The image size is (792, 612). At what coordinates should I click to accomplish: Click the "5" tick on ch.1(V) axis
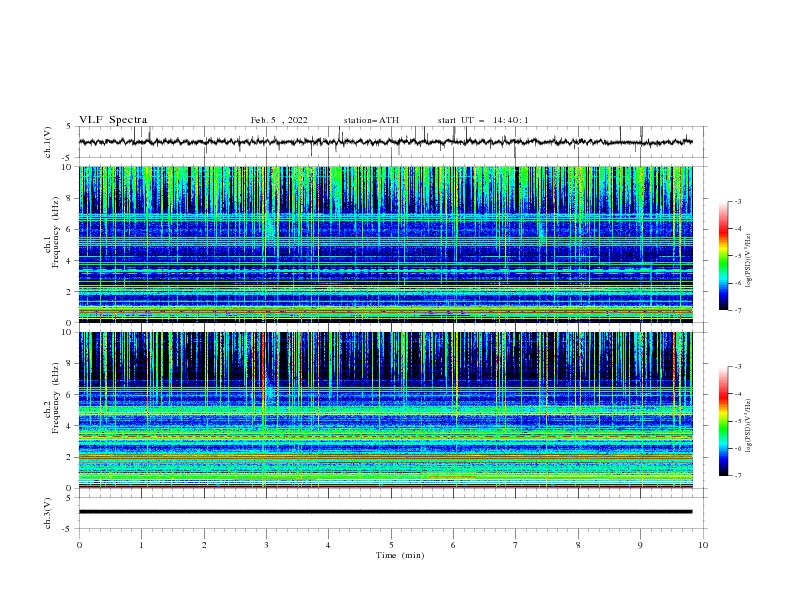[x=71, y=126]
